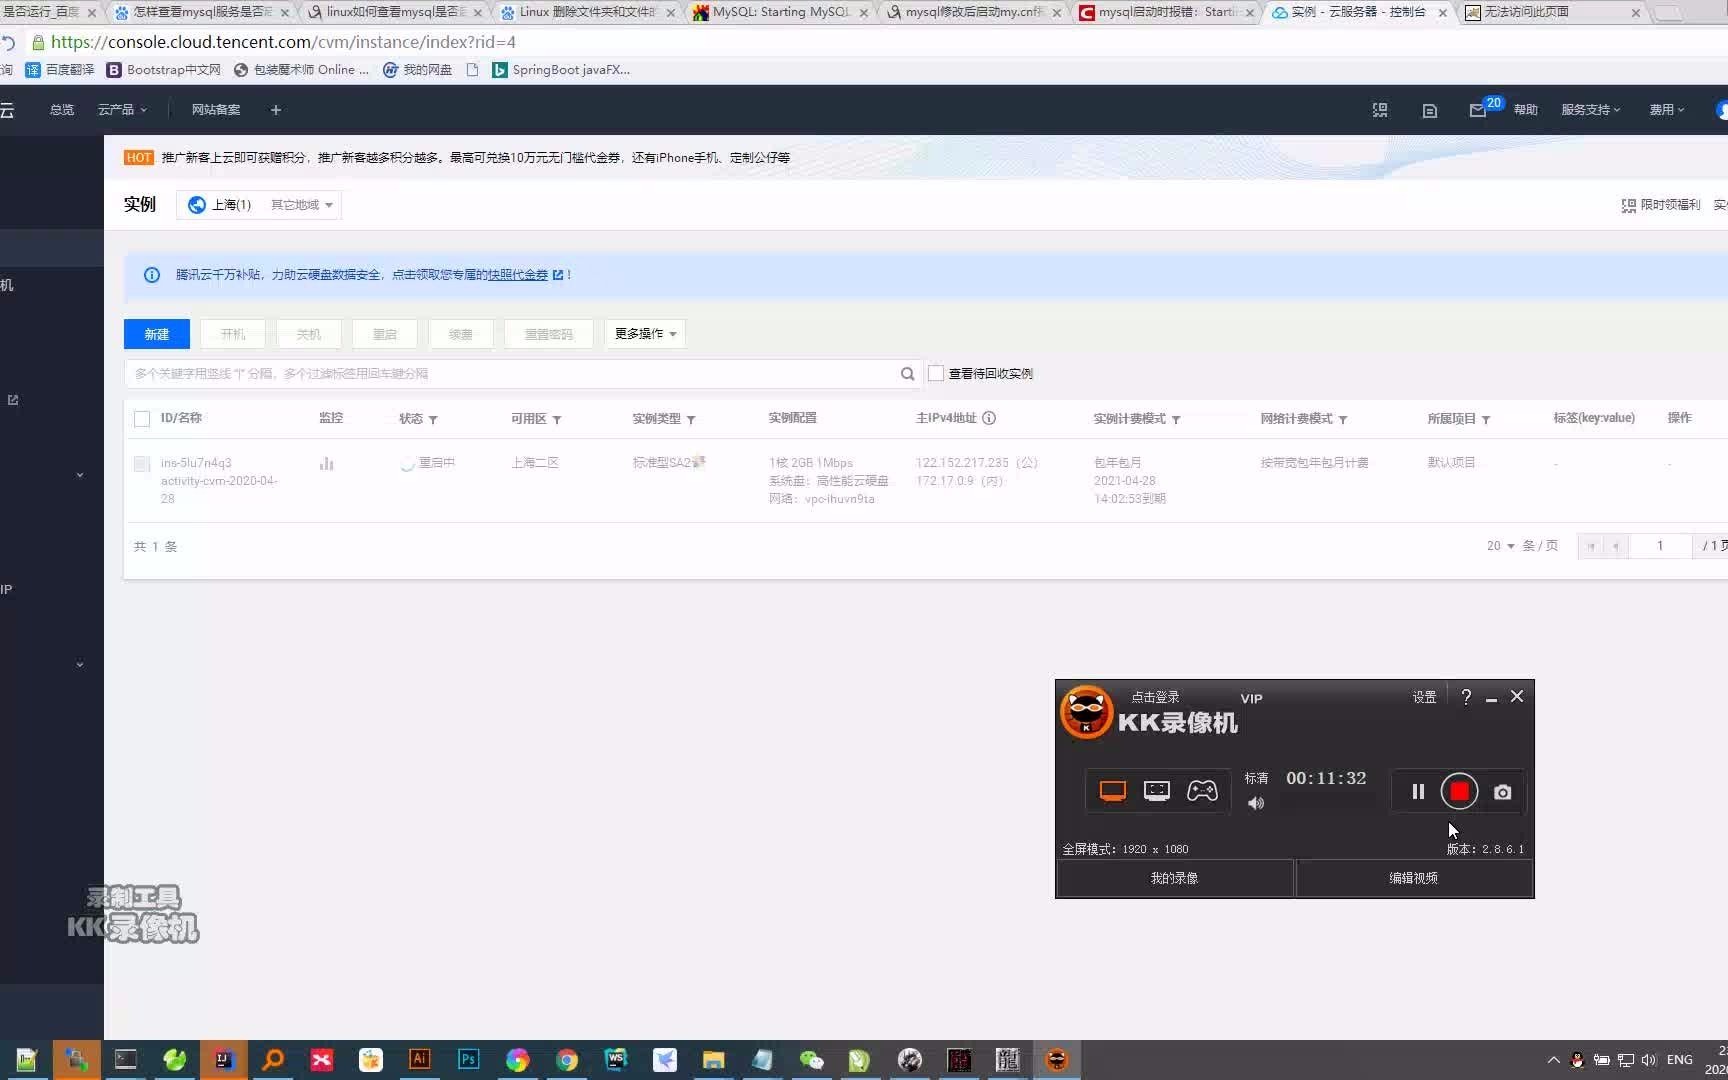
Task: Open 总览 in top navigation
Action: coord(62,110)
